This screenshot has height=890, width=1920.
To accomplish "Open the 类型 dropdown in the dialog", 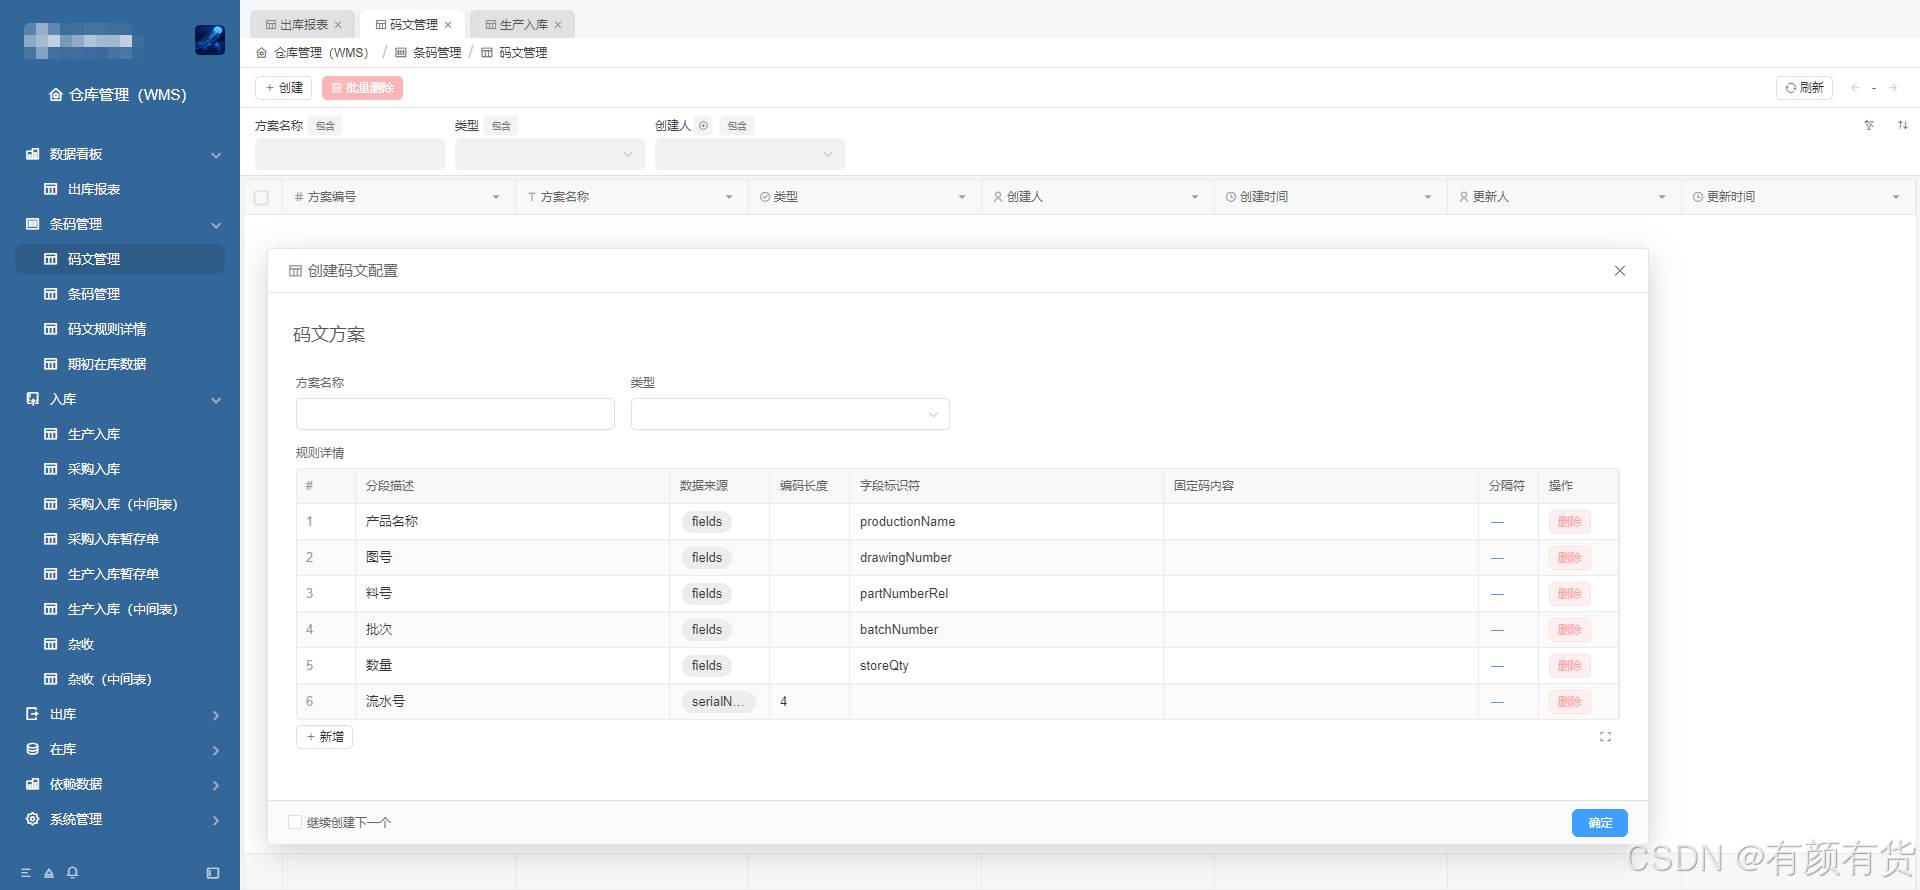I will click(x=789, y=414).
